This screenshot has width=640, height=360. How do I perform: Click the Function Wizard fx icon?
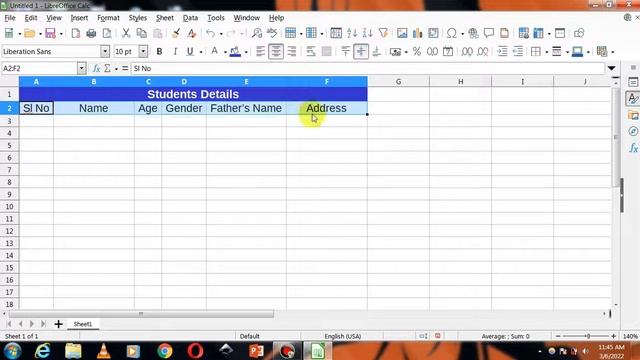click(96, 68)
